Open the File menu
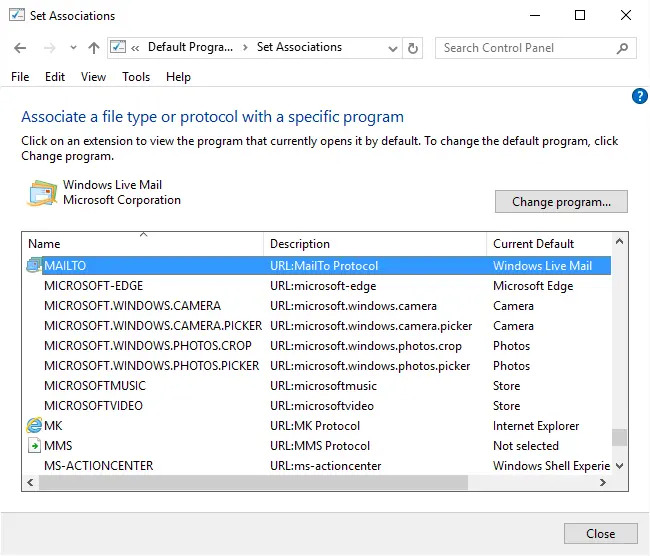This screenshot has width=650, height=556. pyautogui.click(x=20, y=77)
